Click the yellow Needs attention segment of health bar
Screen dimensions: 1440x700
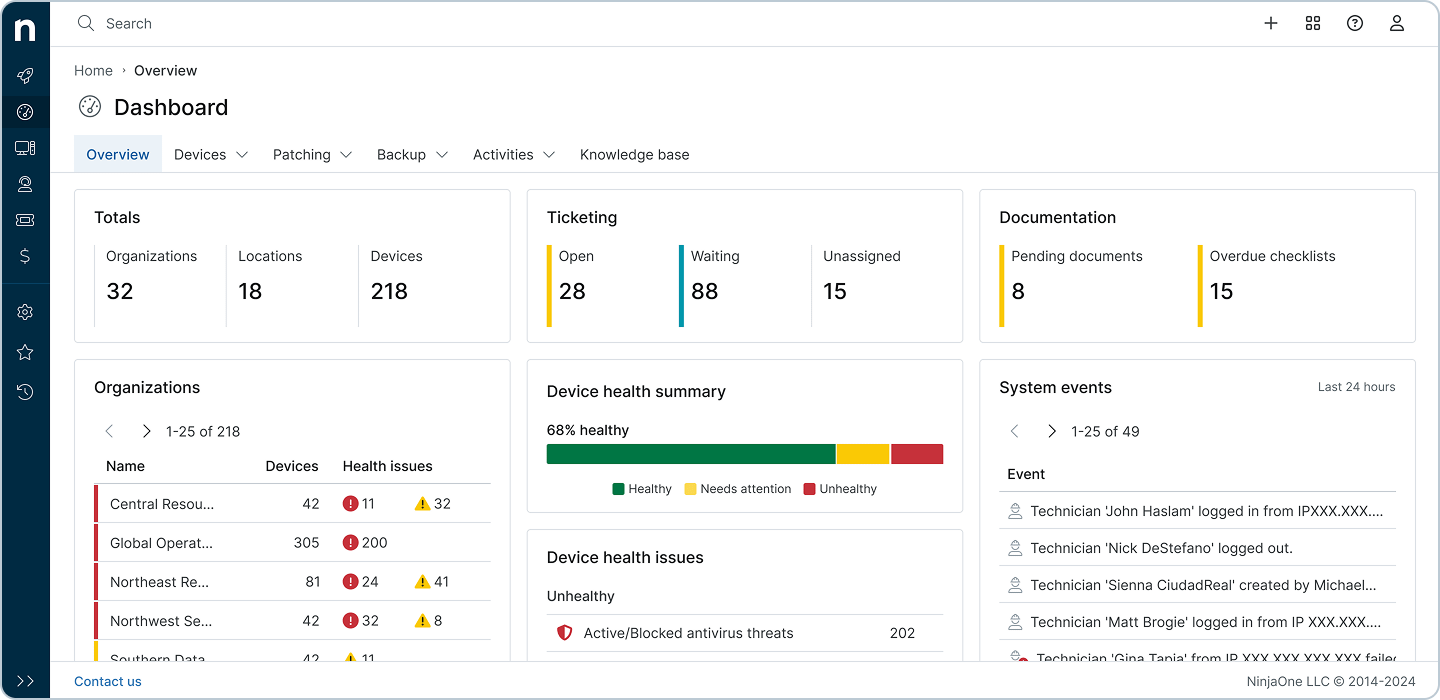click(x=863, y=453)
